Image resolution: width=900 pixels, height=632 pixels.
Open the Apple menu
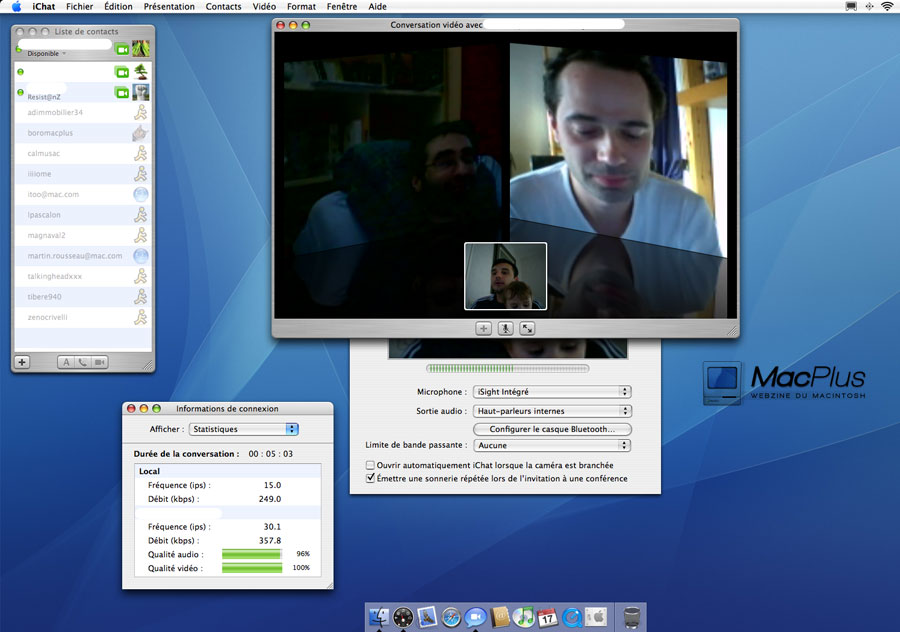[17, 6]
